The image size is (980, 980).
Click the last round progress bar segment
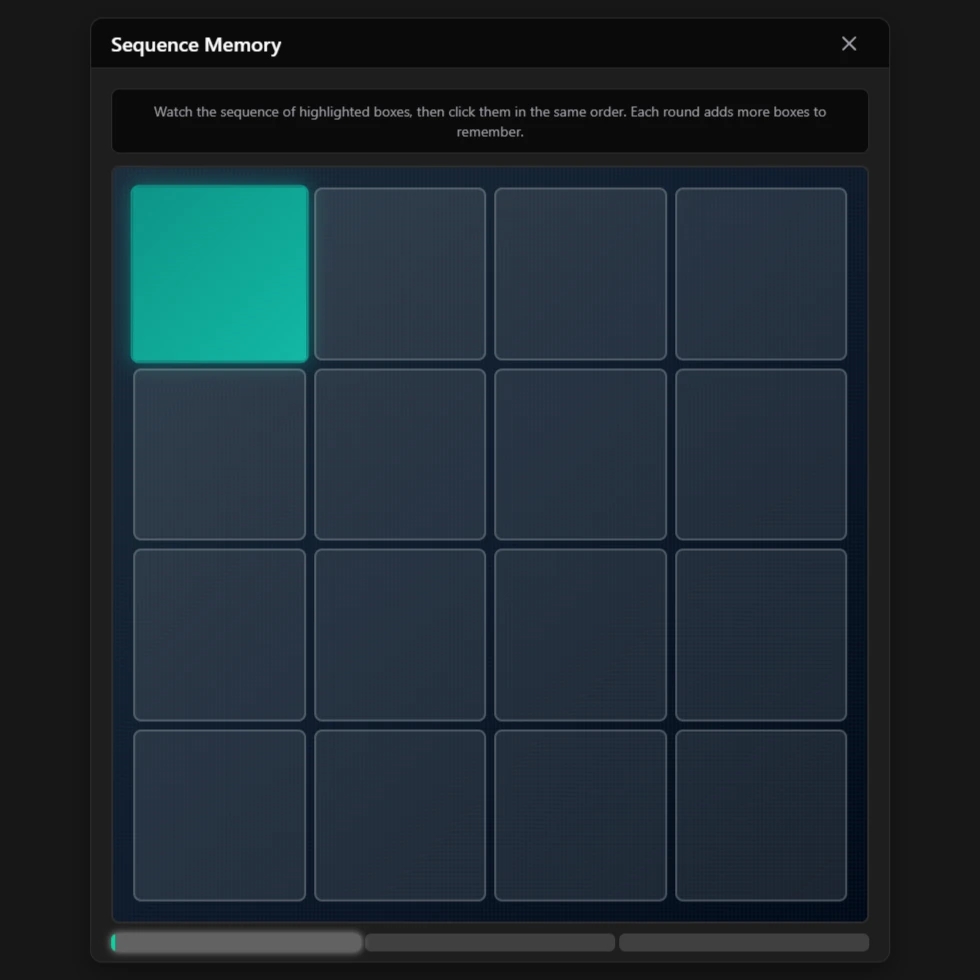tap(744, 942)
